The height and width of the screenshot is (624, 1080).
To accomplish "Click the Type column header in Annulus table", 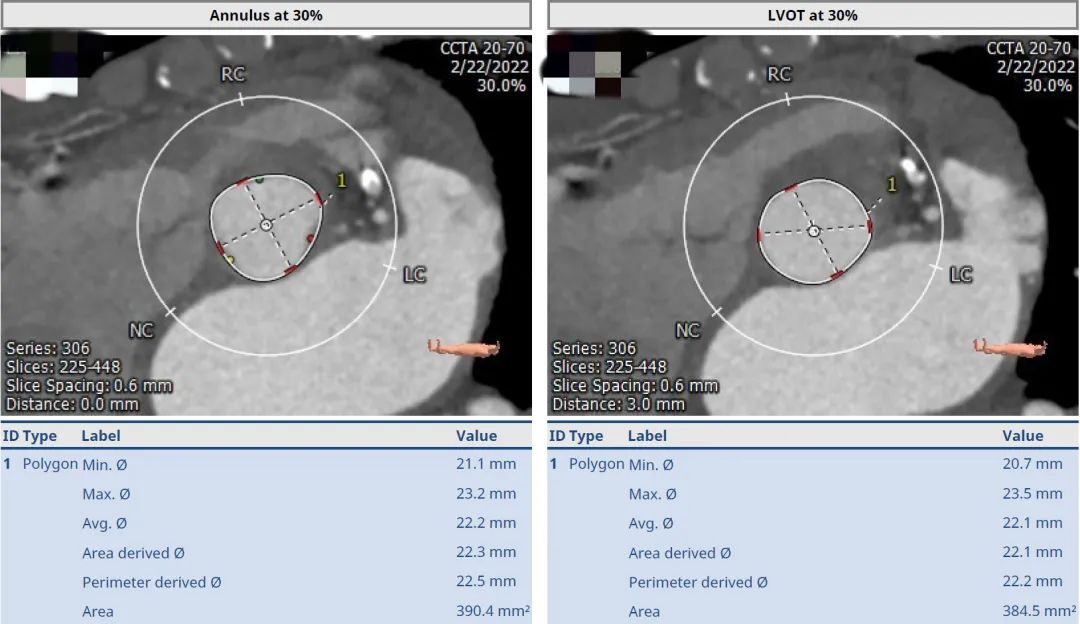I will point(40,436).
